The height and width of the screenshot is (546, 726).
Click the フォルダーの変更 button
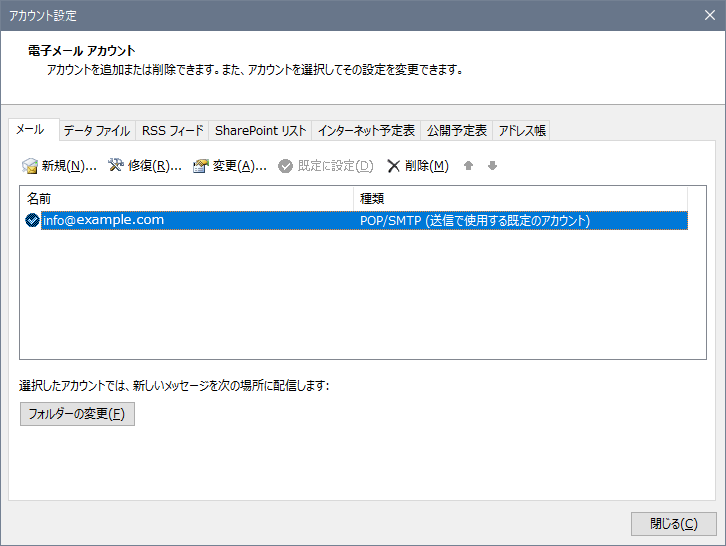(77, 414)
